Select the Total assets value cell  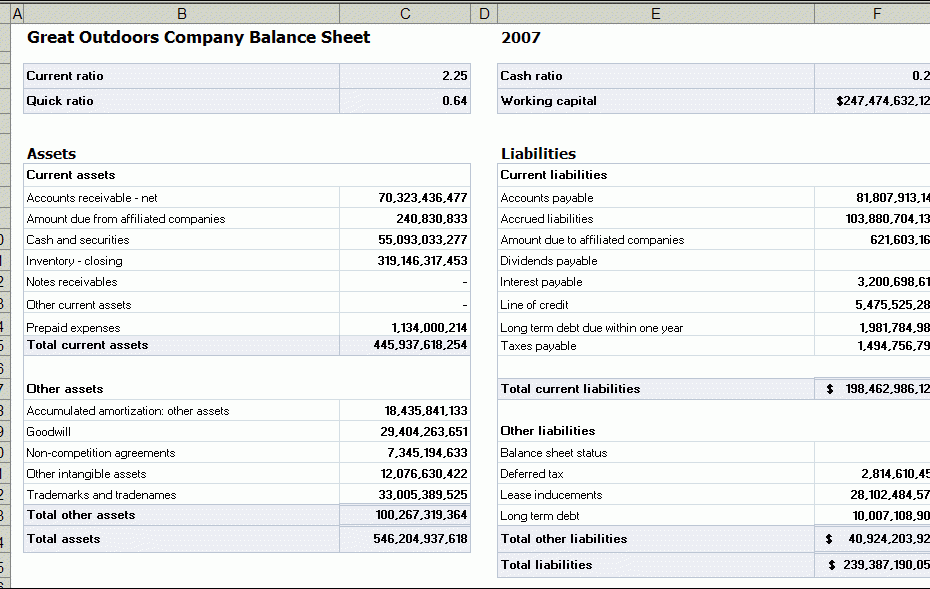pyautogui.click(x=404, y=537)
